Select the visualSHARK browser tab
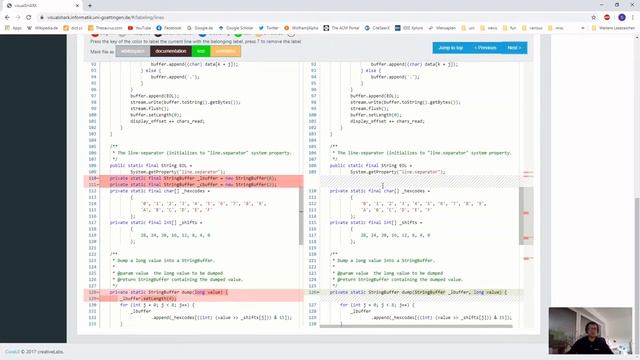640x360 pixels. click(x=42, y=6)
